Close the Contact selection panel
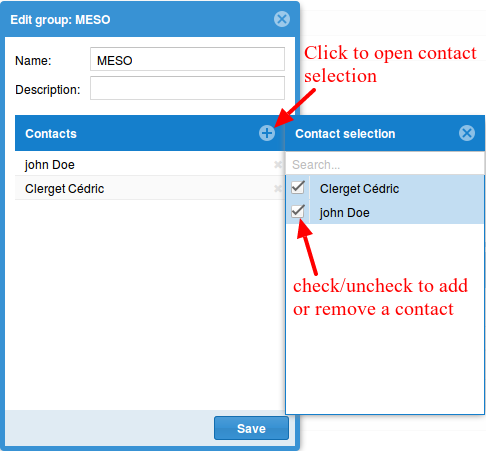 coord(467,133)
